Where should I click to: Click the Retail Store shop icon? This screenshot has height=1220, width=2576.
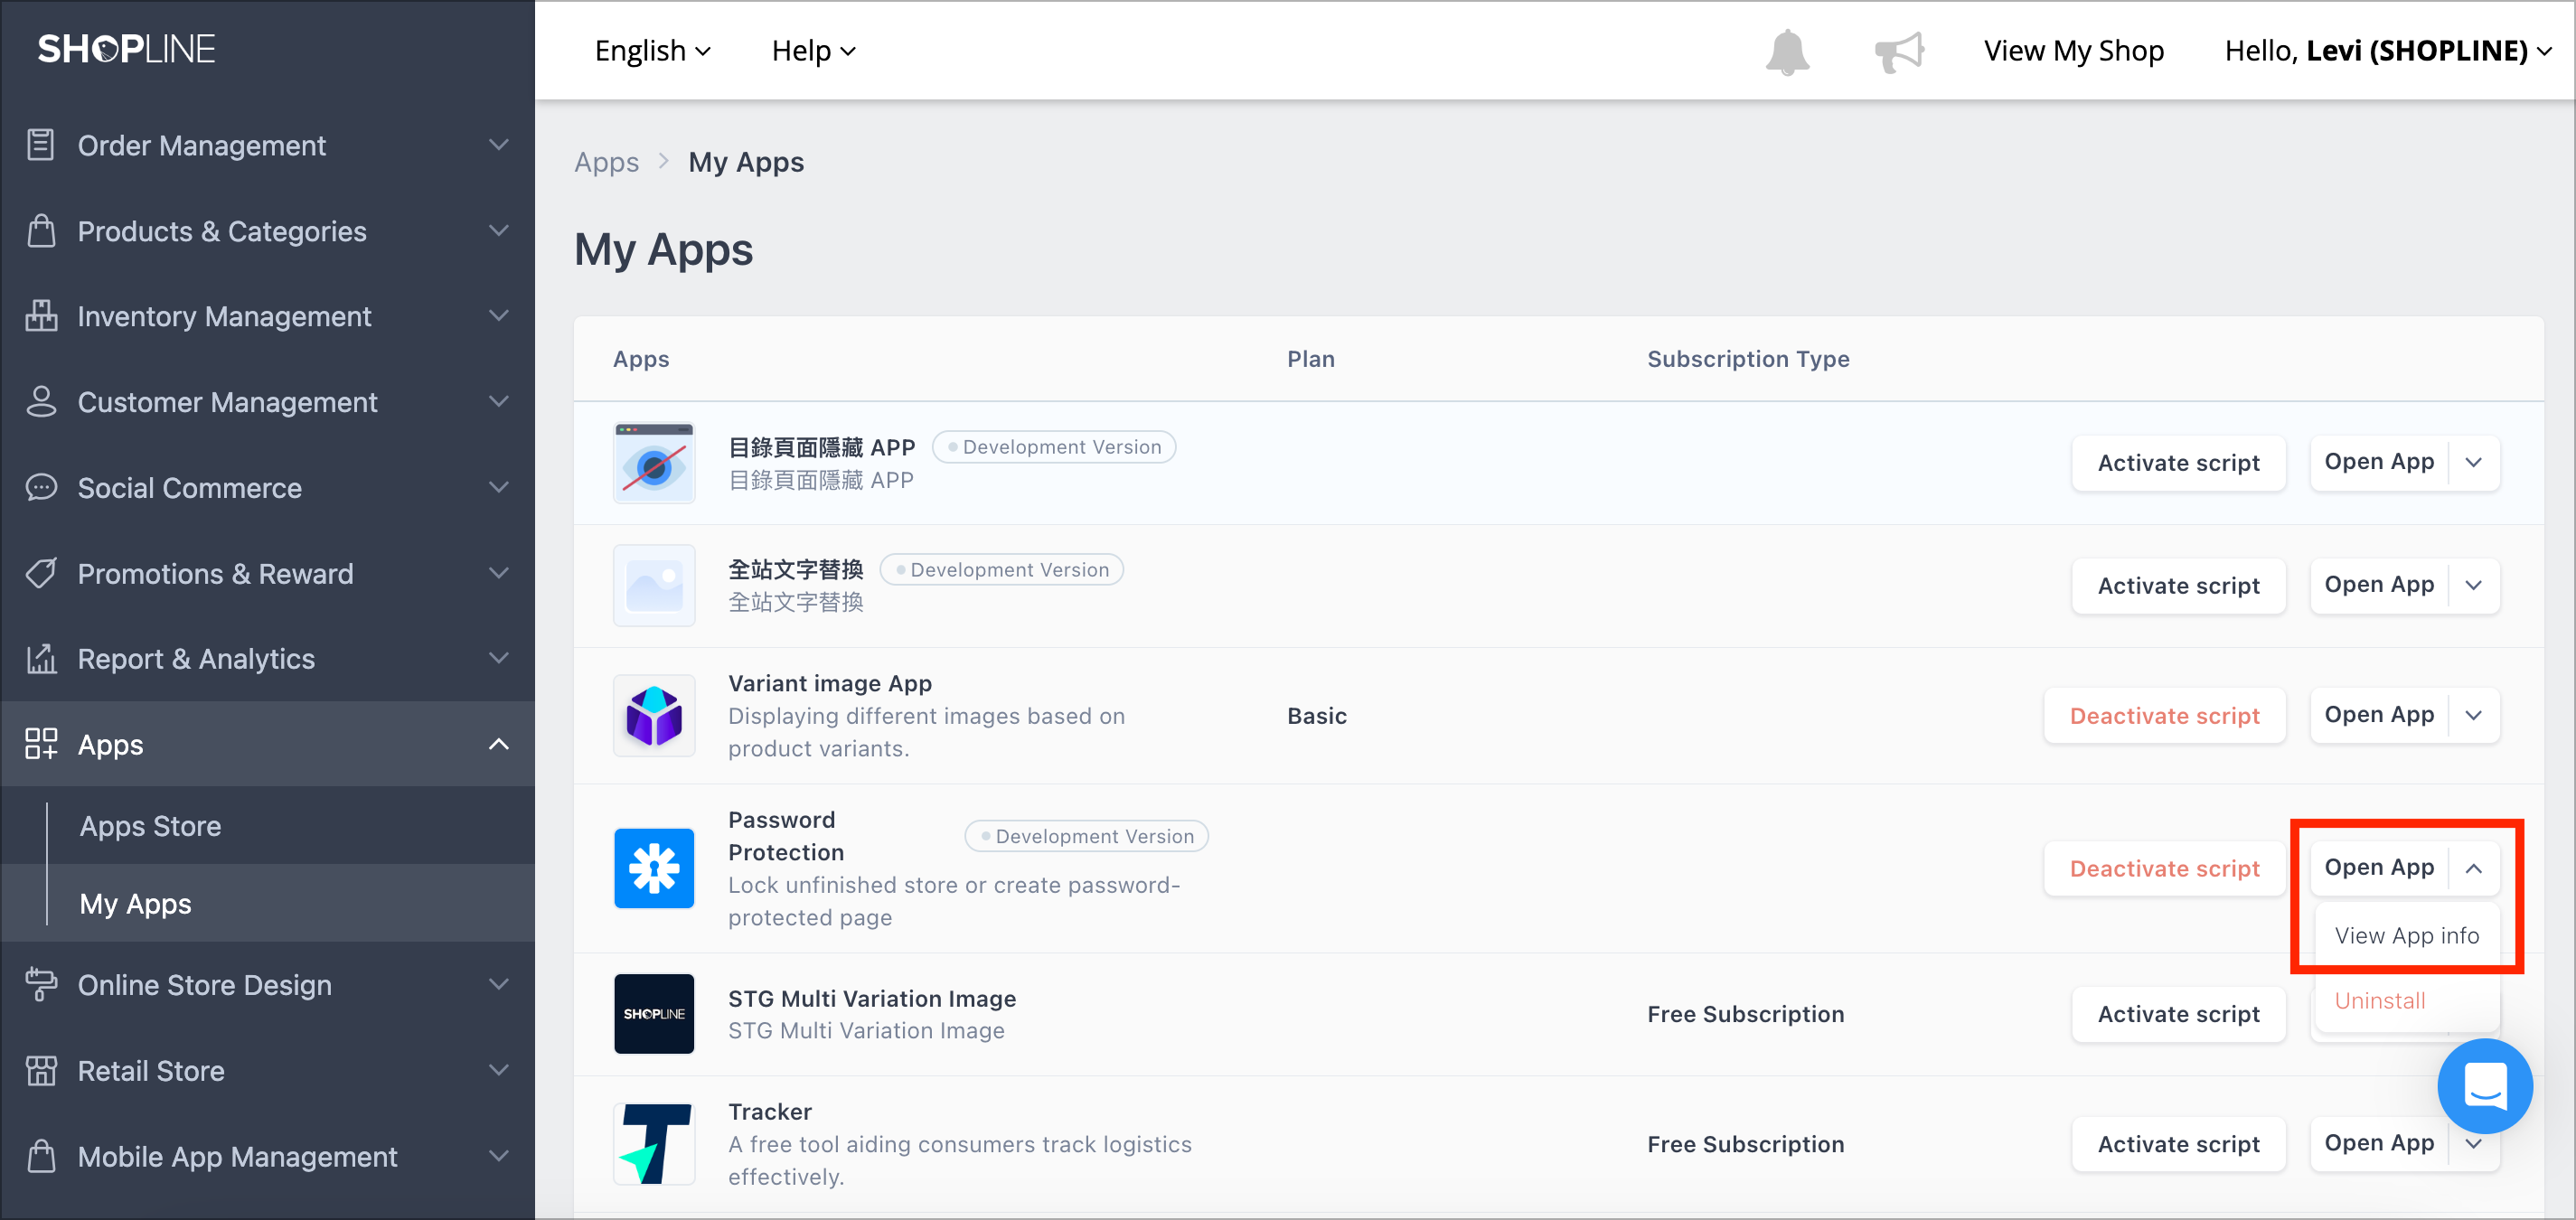(41, 1071)
